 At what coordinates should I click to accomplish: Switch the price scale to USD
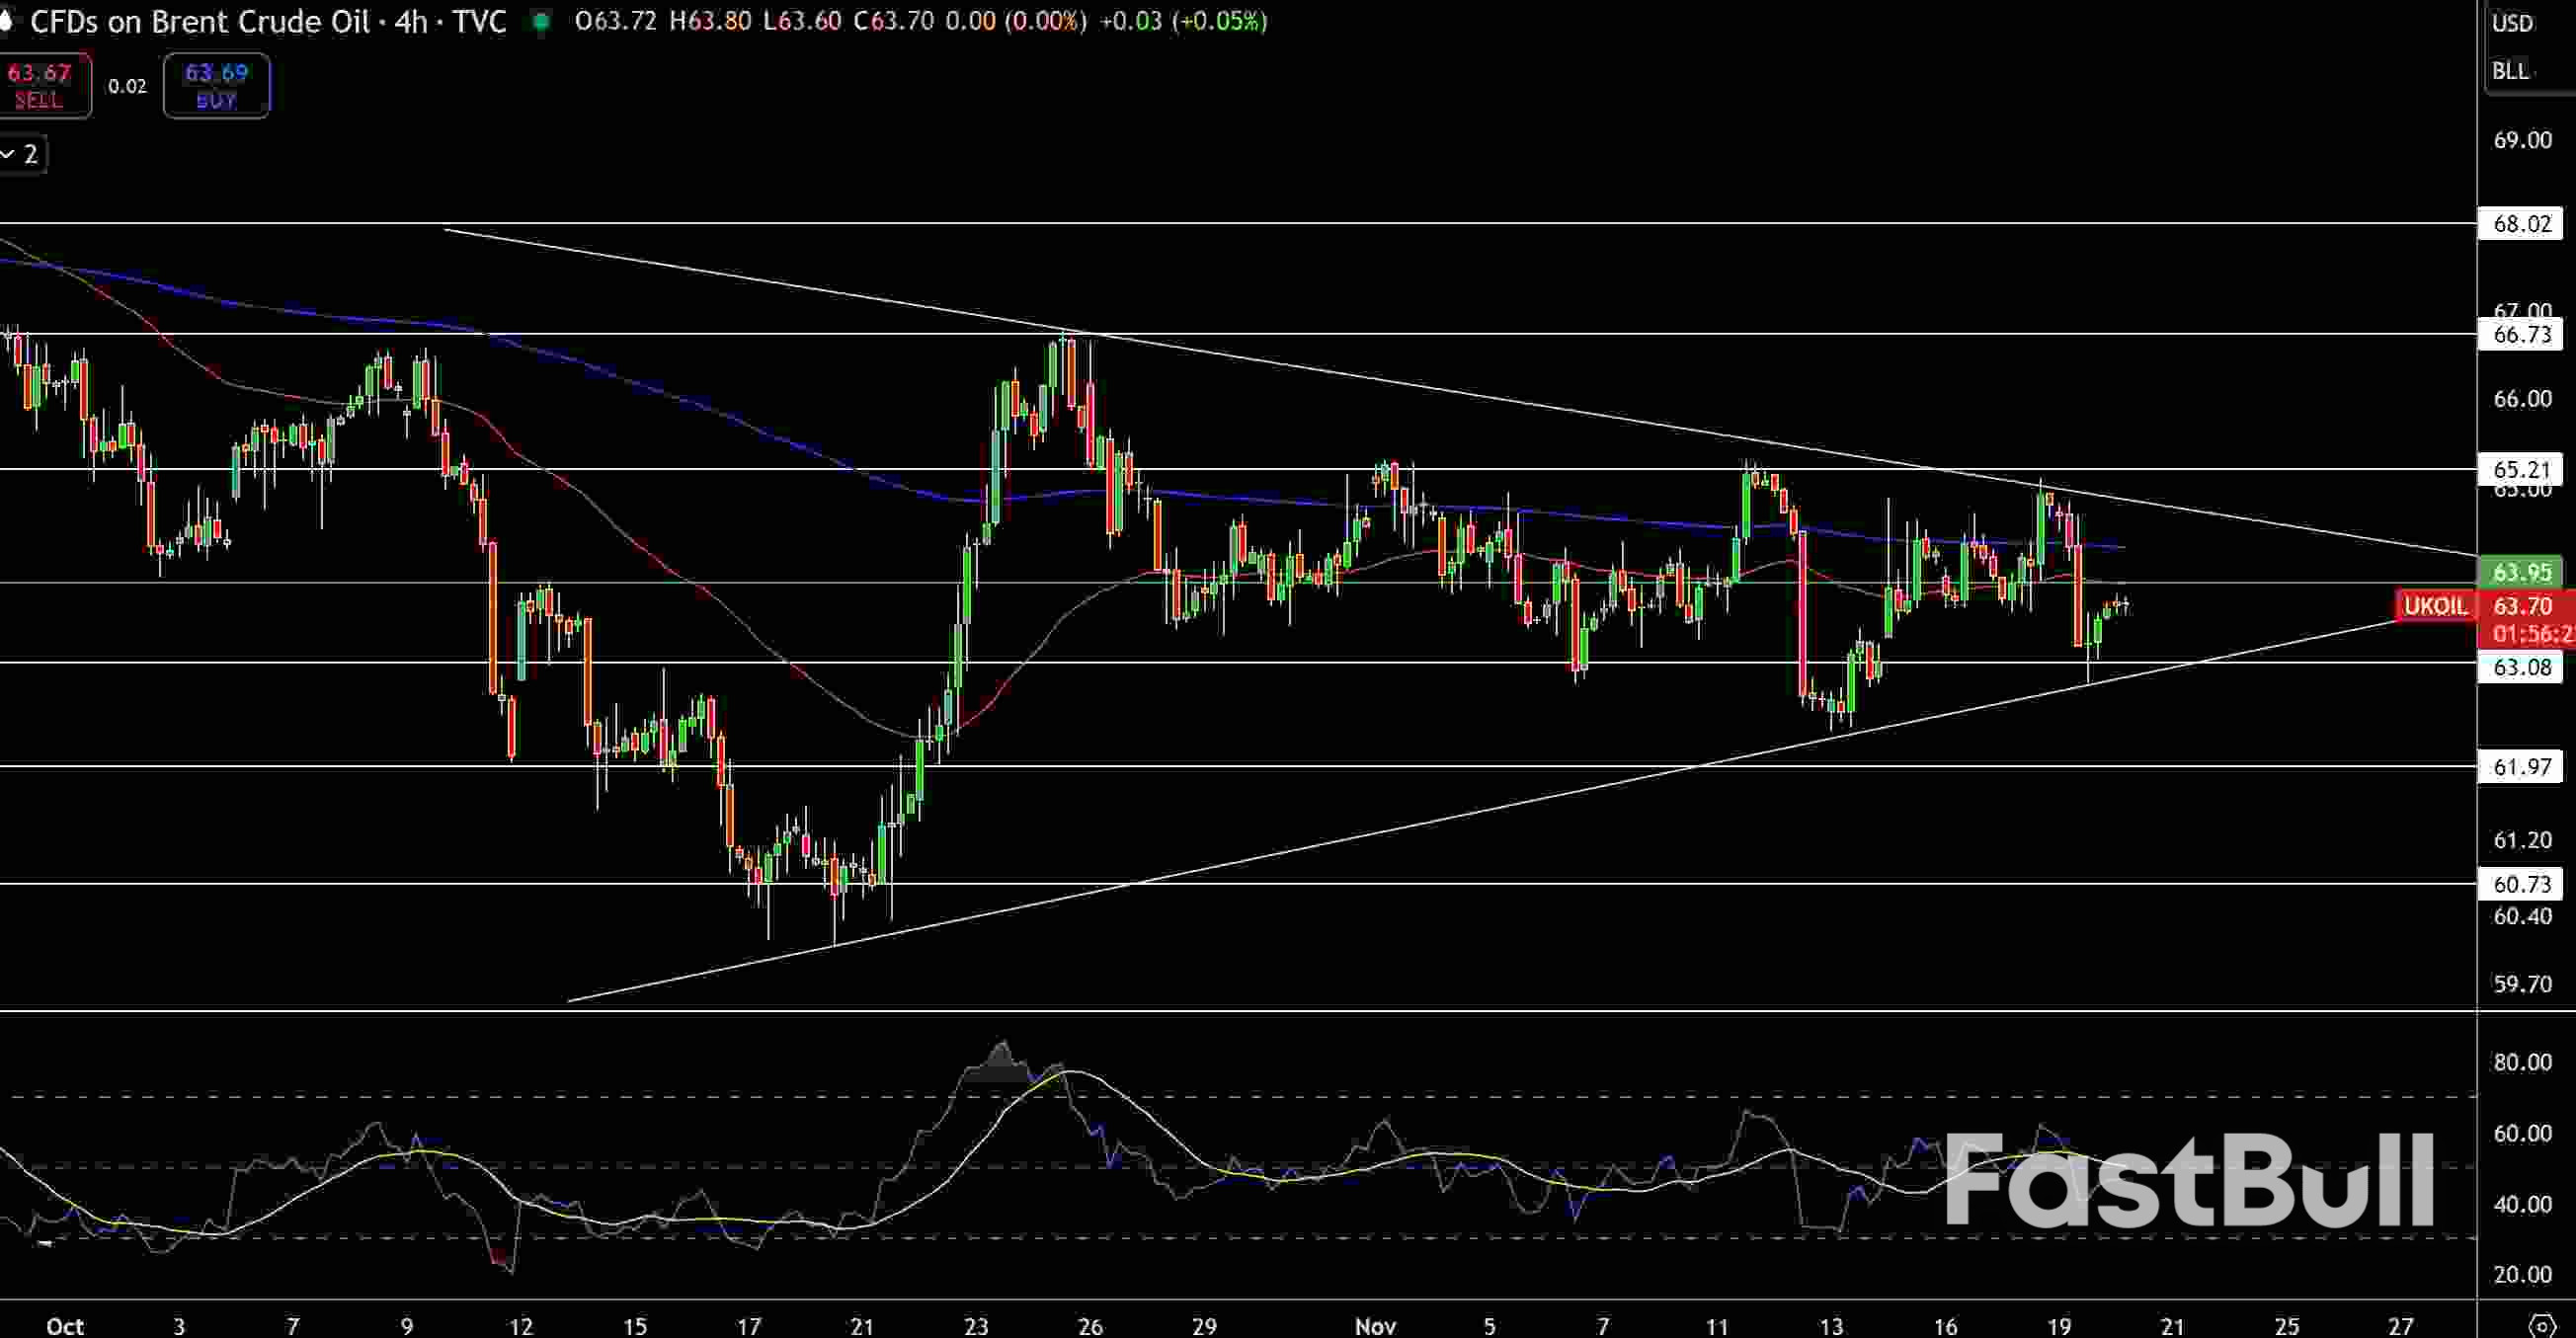[x=2513, y=23]
